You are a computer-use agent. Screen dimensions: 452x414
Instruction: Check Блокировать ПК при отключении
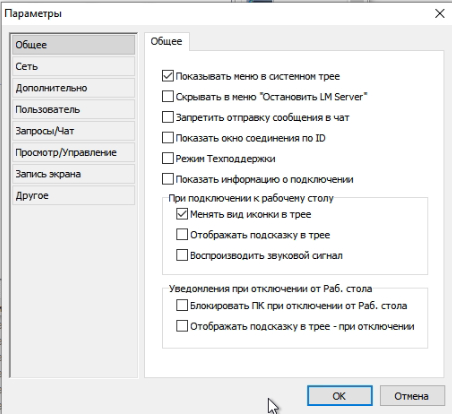(x=182, y=305)
